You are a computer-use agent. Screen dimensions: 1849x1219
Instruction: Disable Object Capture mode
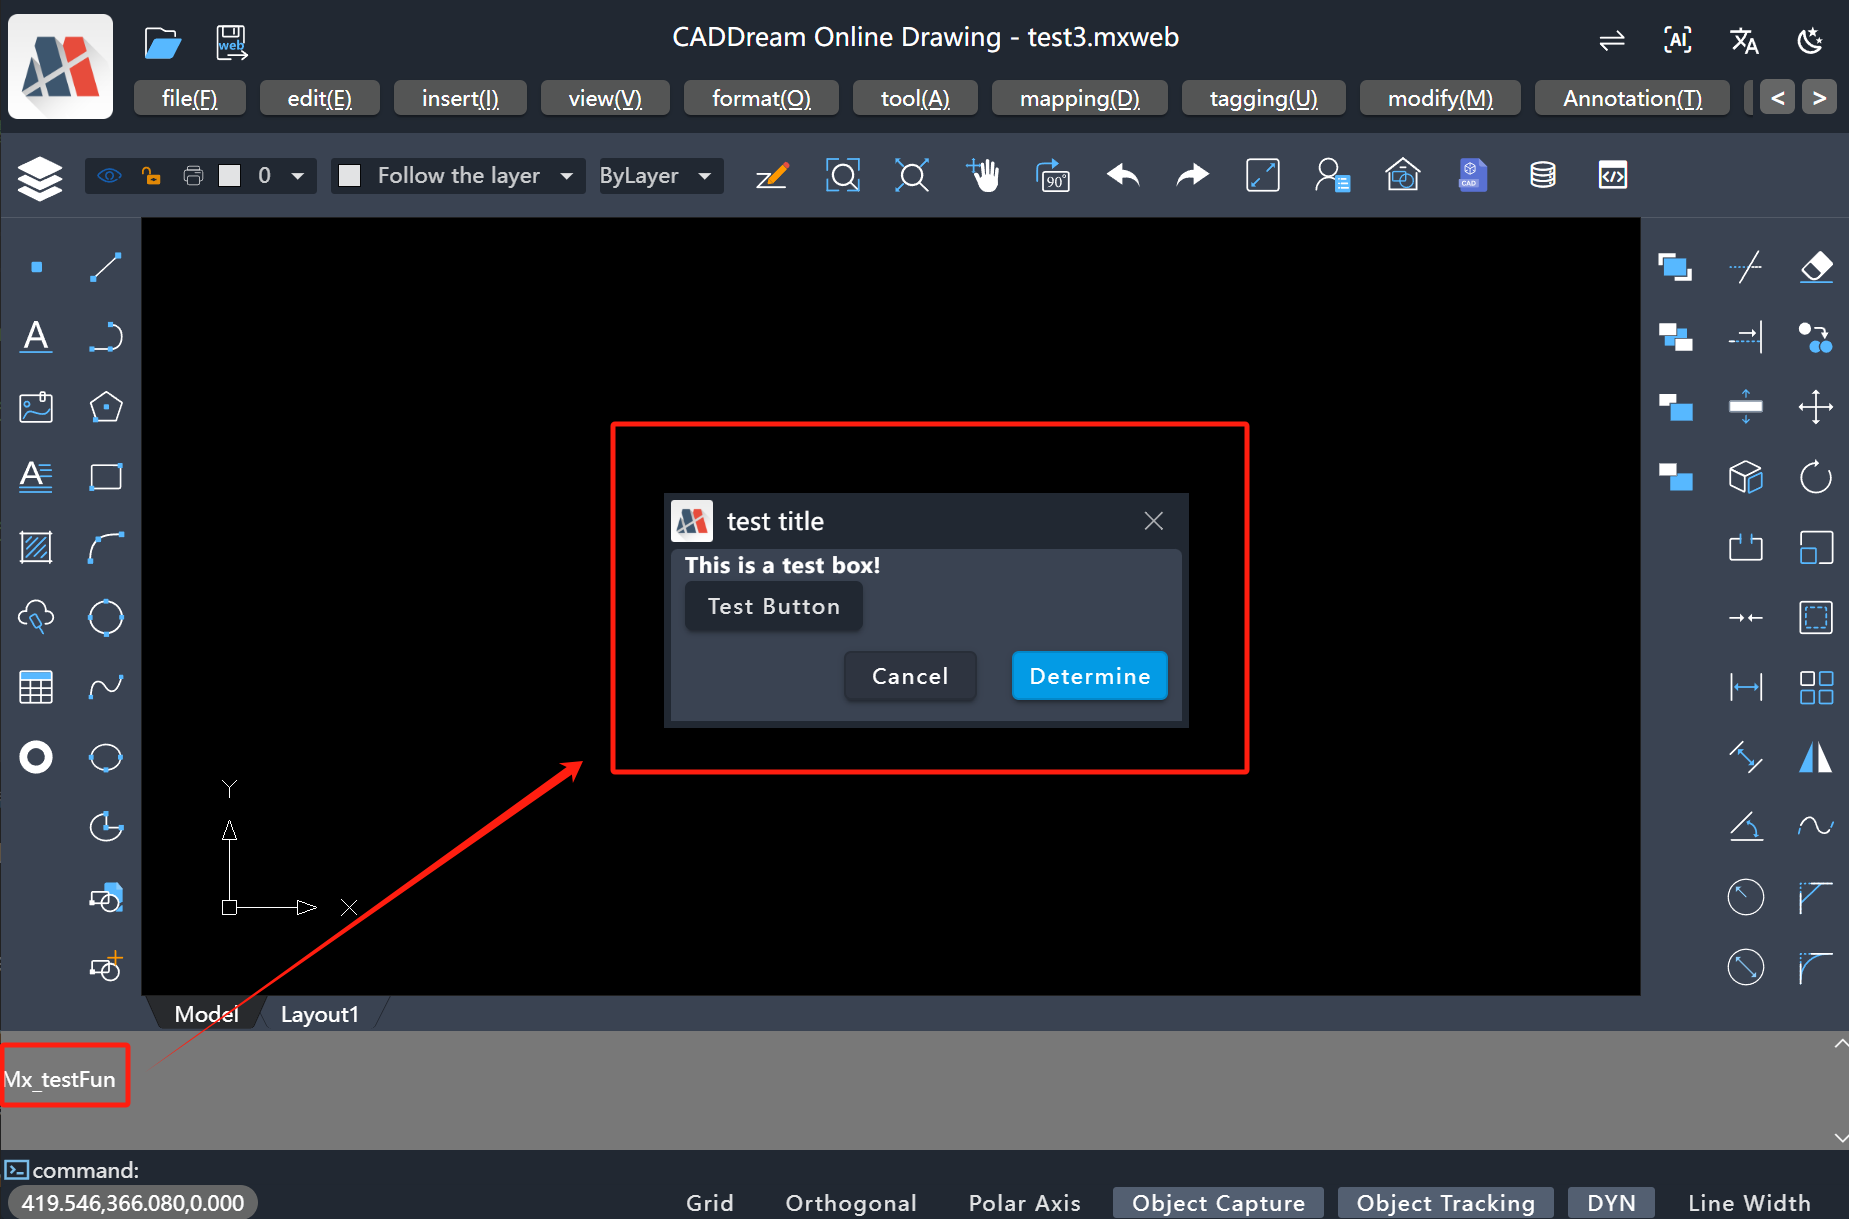(x=1217, y=1202)
